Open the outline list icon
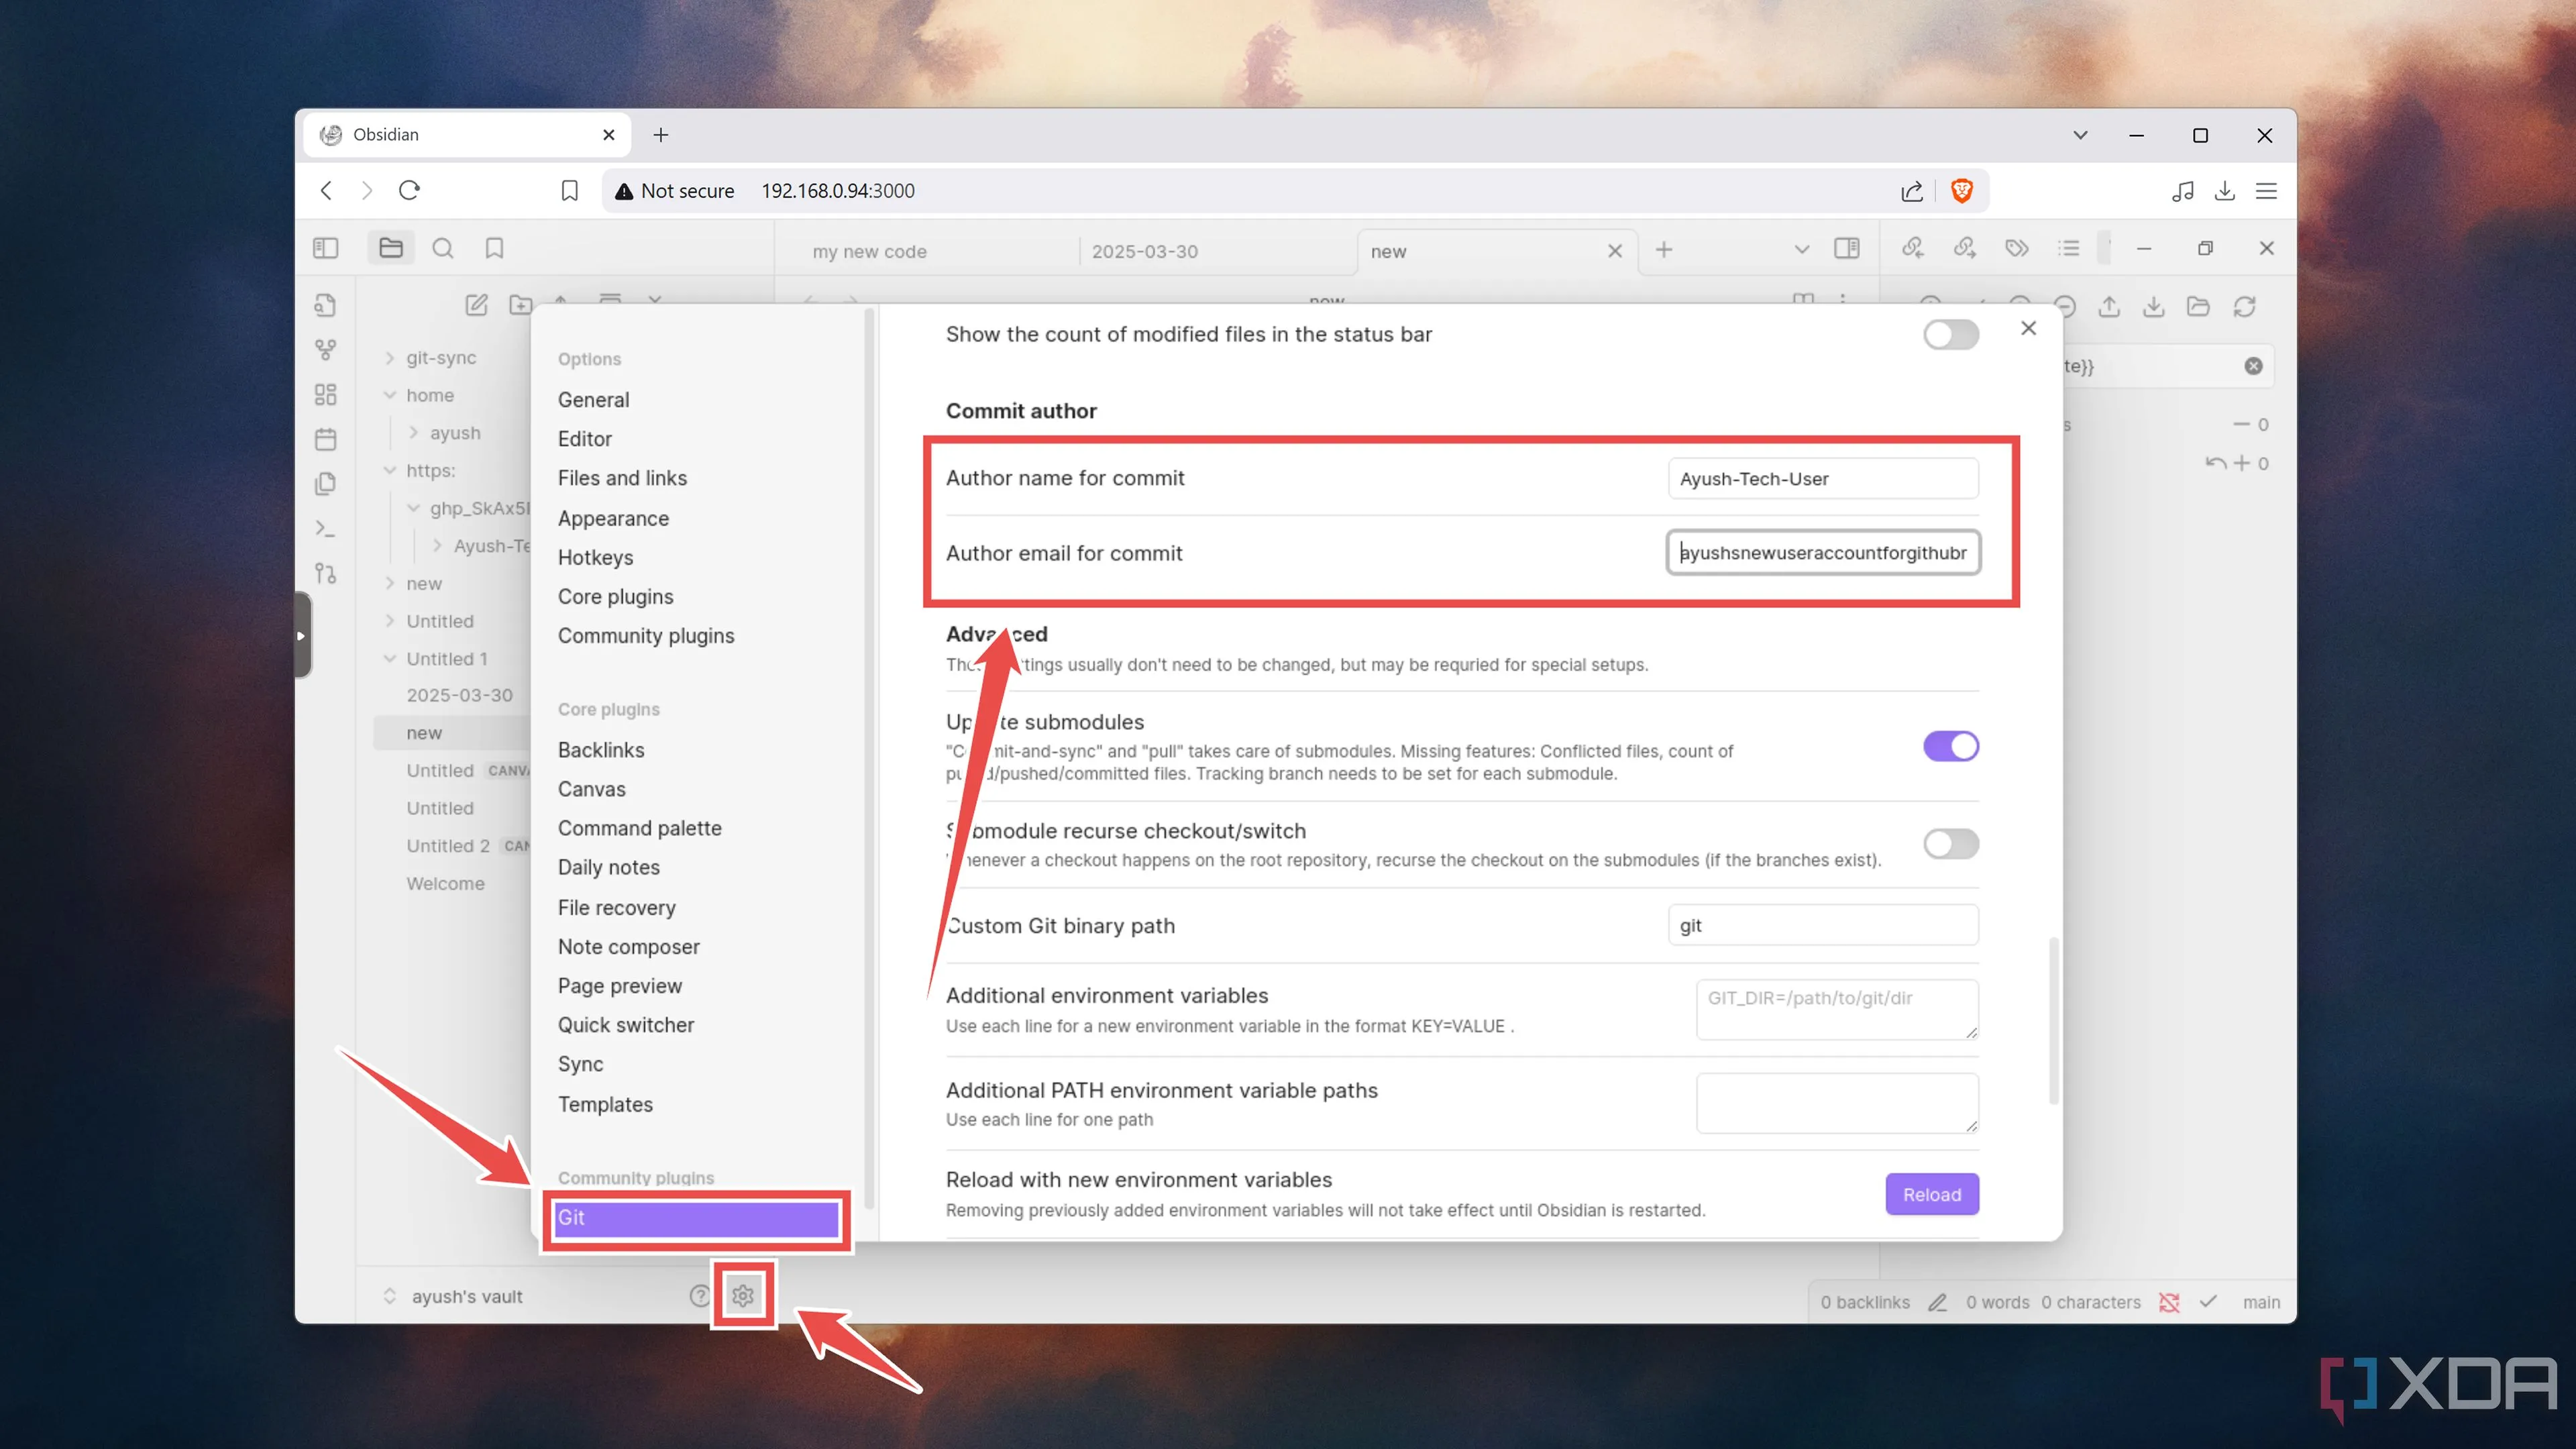2576x1449 pixels. click(2069, 248)
